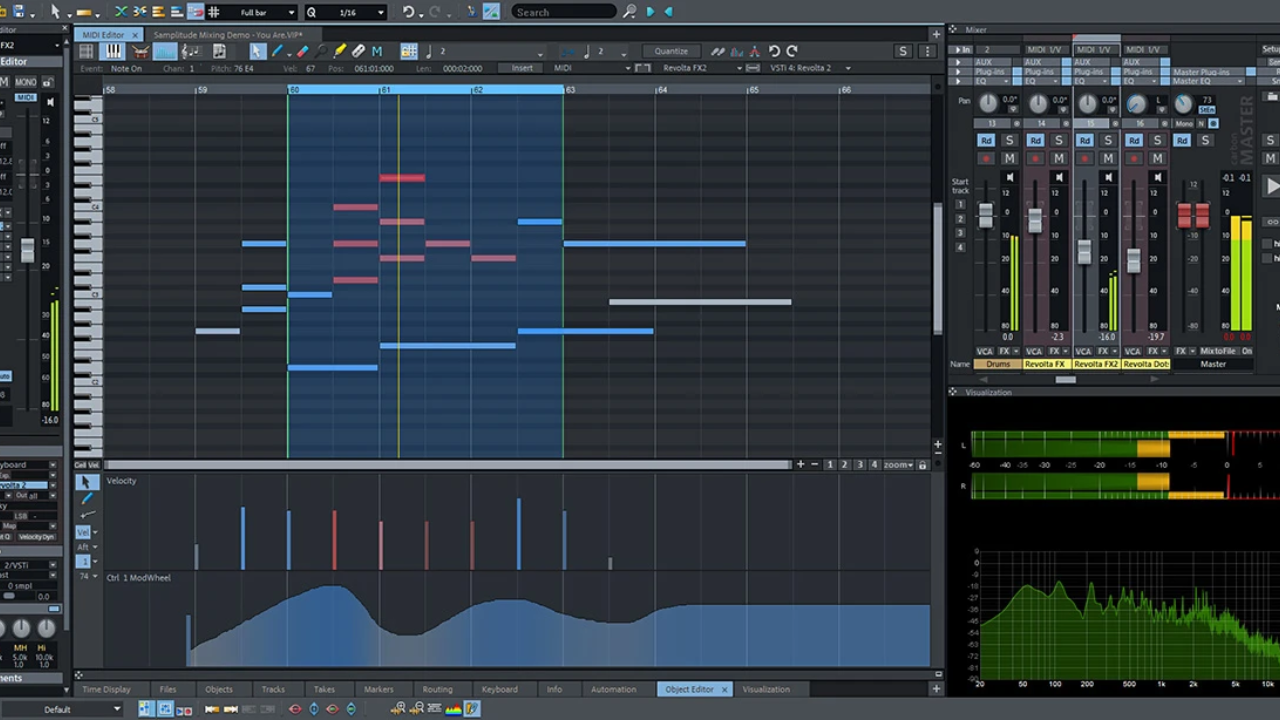Toggle the grid lines icon in top toolbar
Viewport: 1280px width, 720px height.
tap(213, 12)
